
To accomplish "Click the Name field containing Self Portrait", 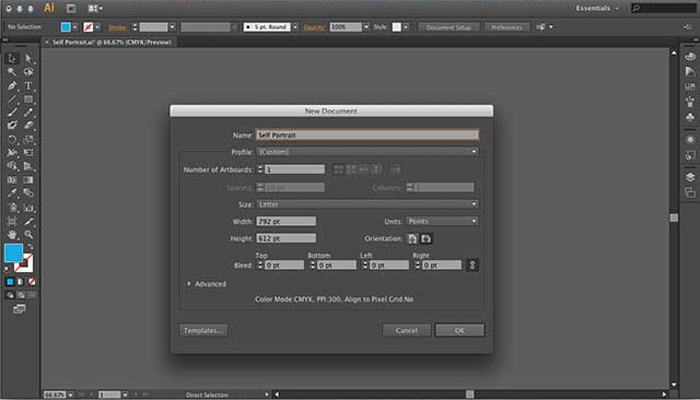I will (x=367, y=134).
